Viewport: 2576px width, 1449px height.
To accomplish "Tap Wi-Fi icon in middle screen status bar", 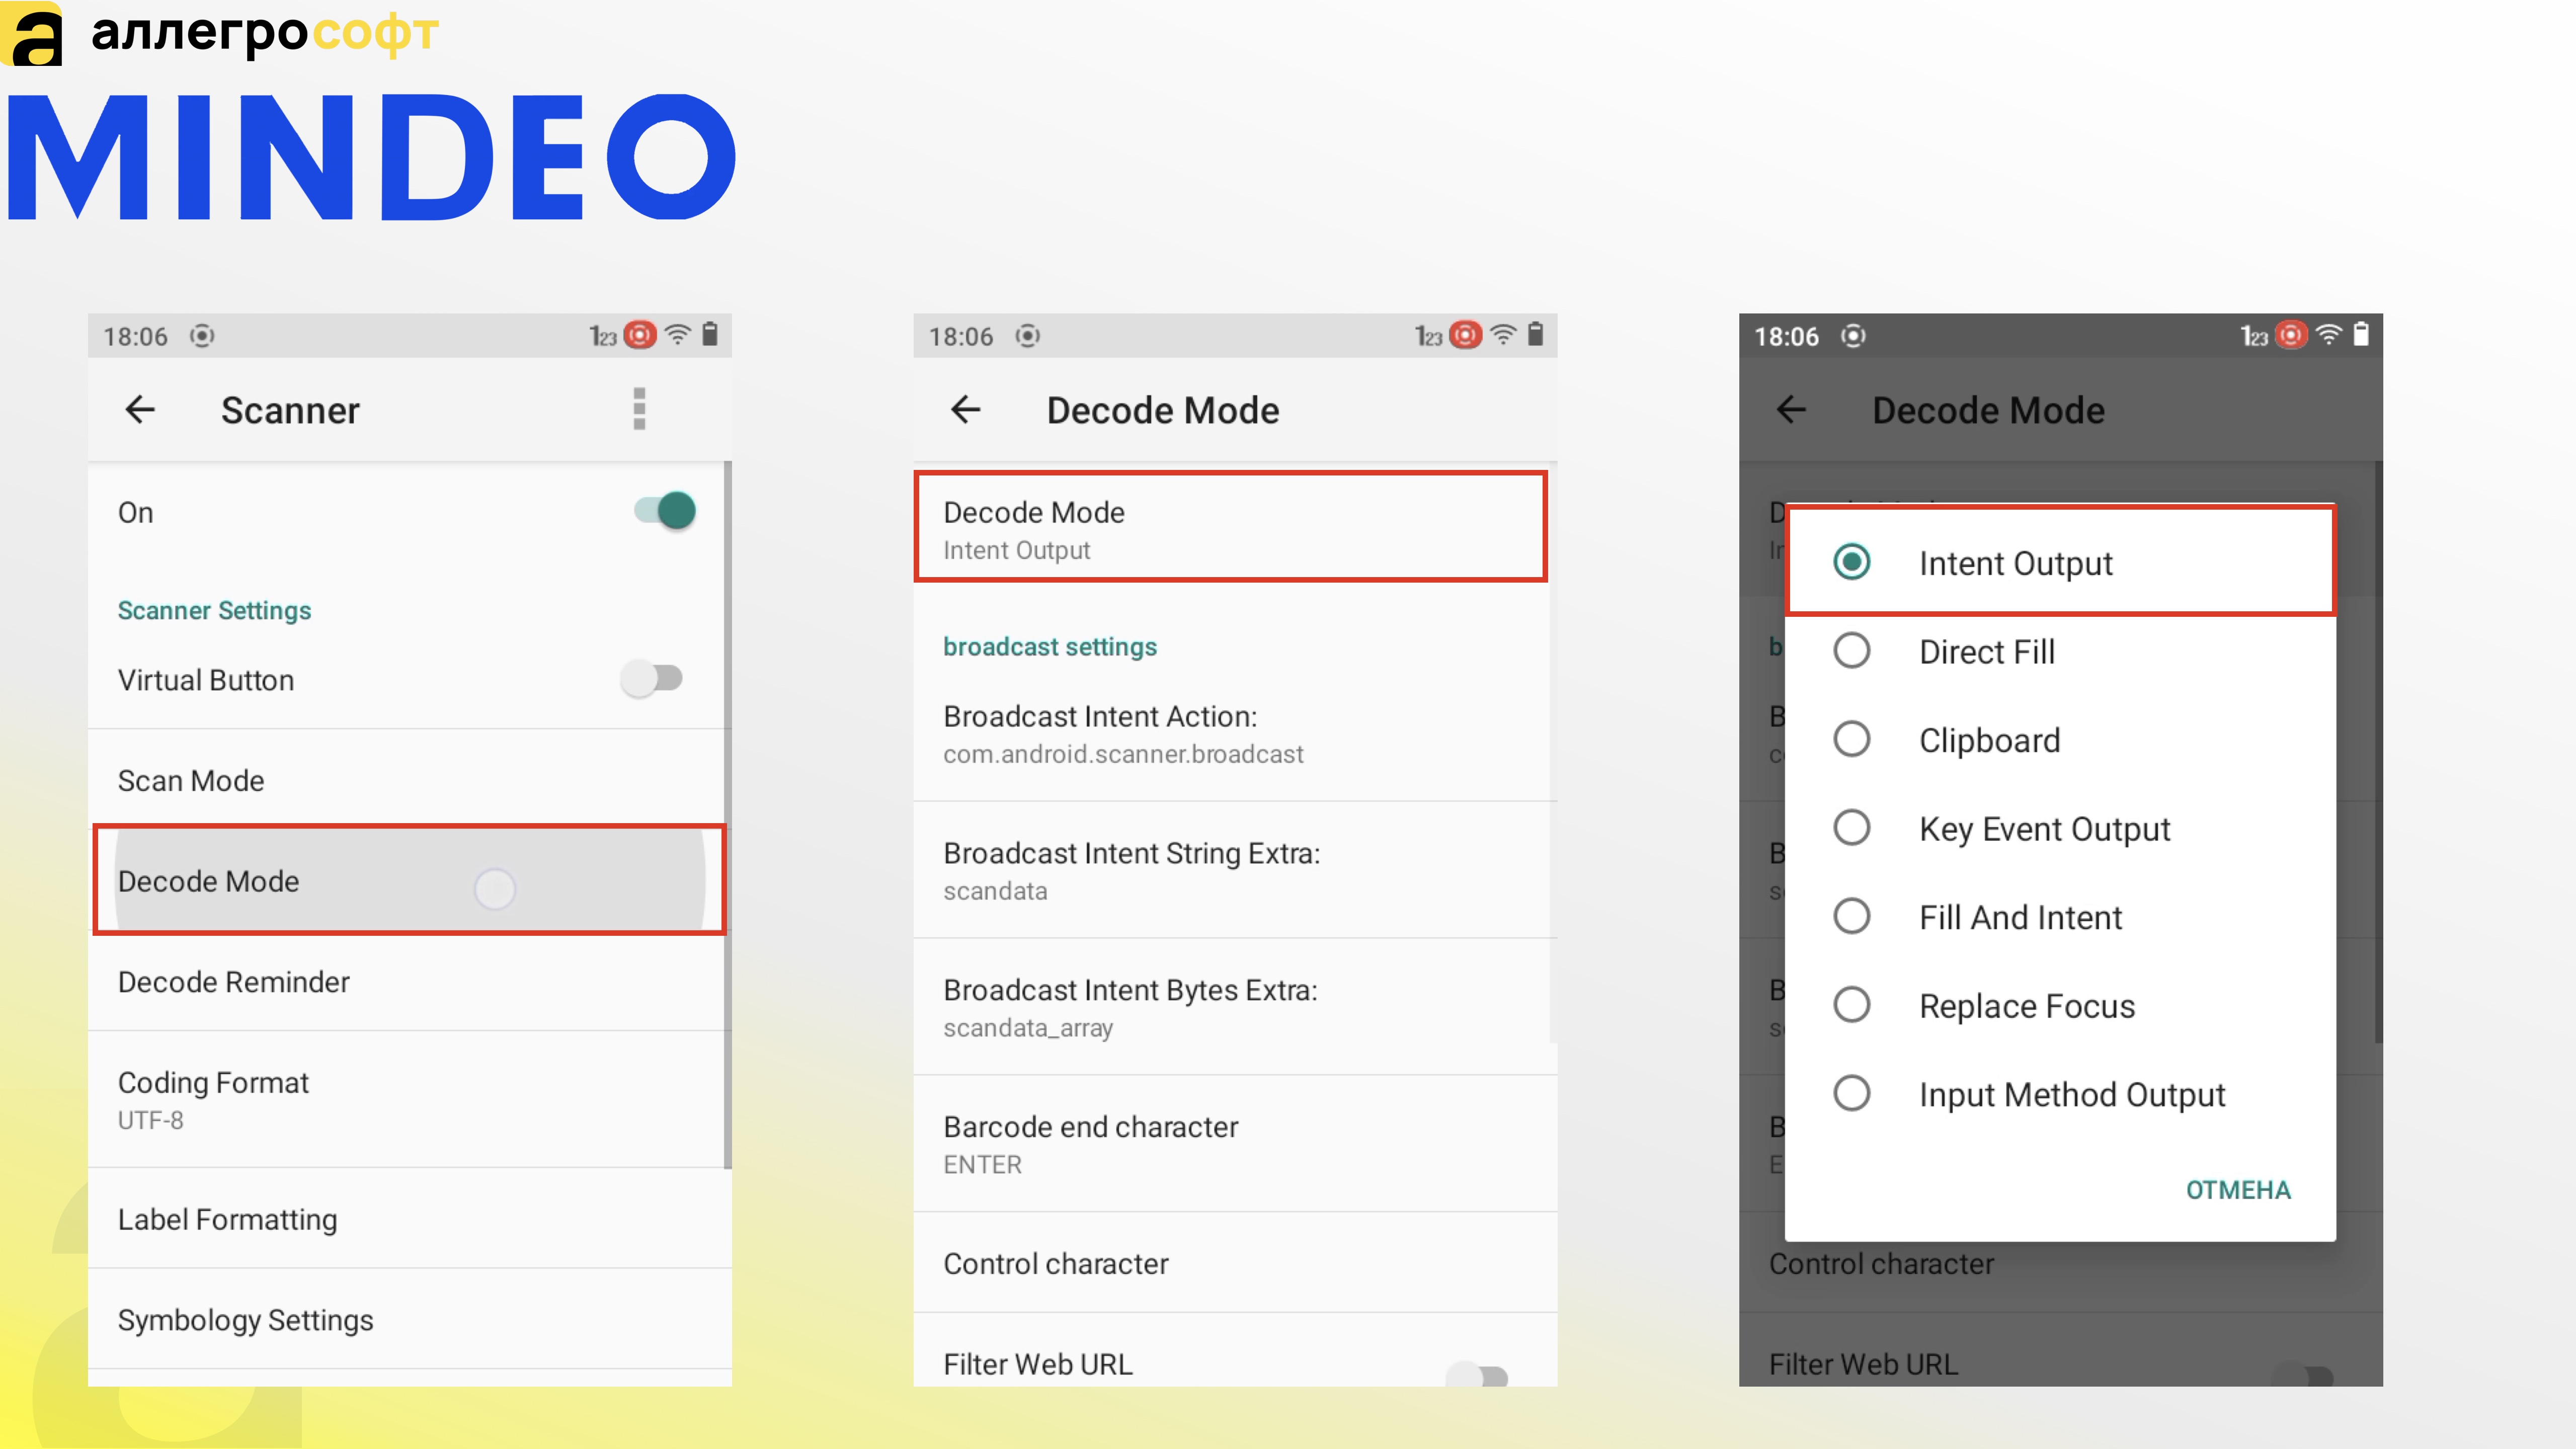I will coord(1503,335).
